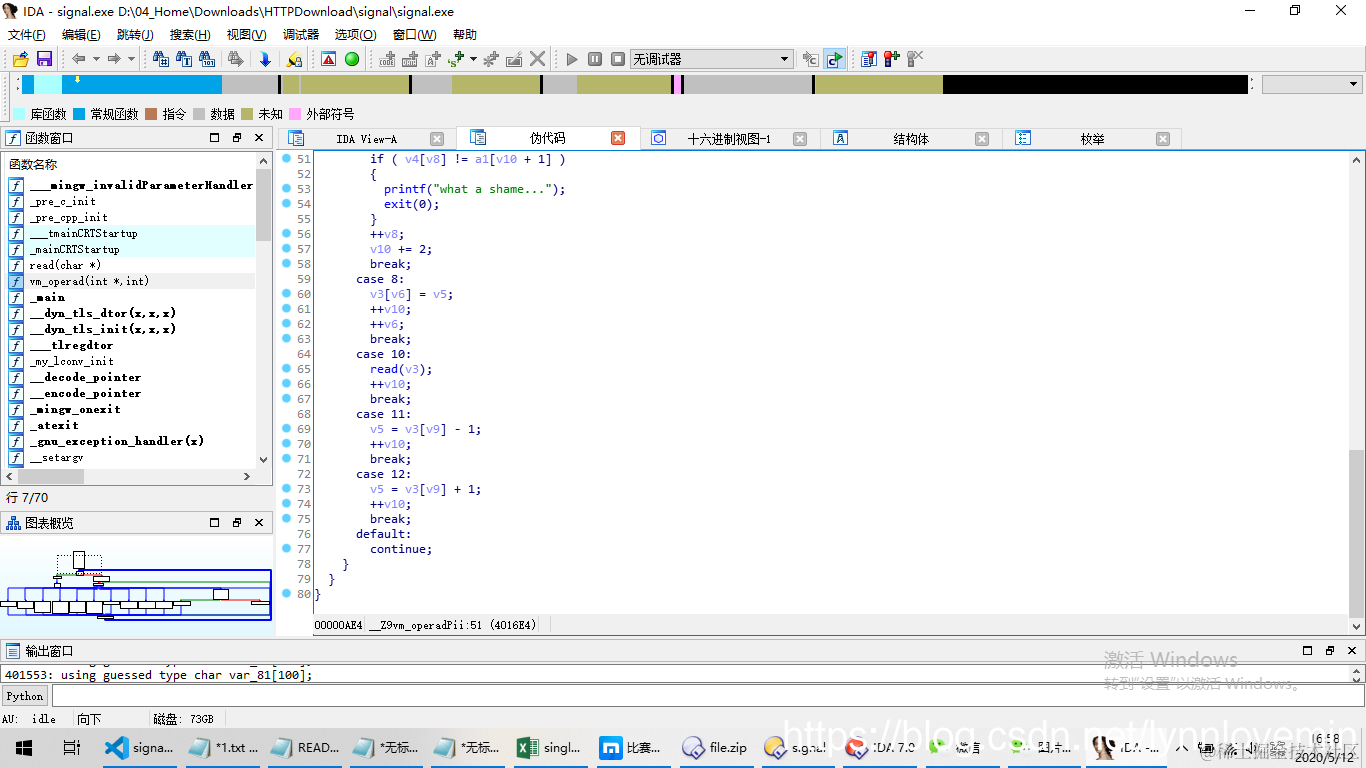Close the 伪代码 tab with red X

coord(618,139)
